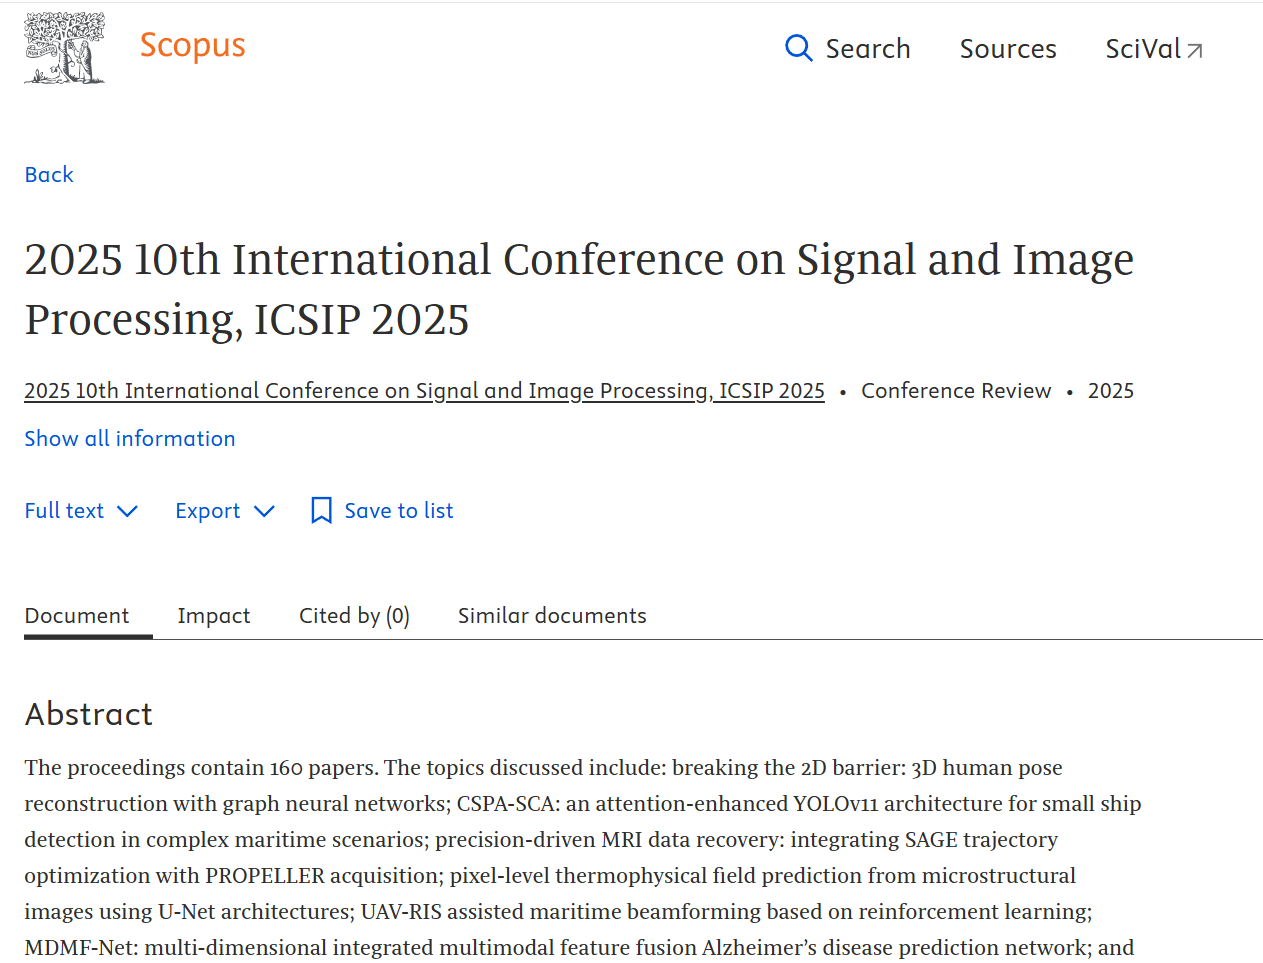The height and width of the screenshot is (963, 1263).
Task: Click the chevron beside Full text
Action: [x=127, y=511]
